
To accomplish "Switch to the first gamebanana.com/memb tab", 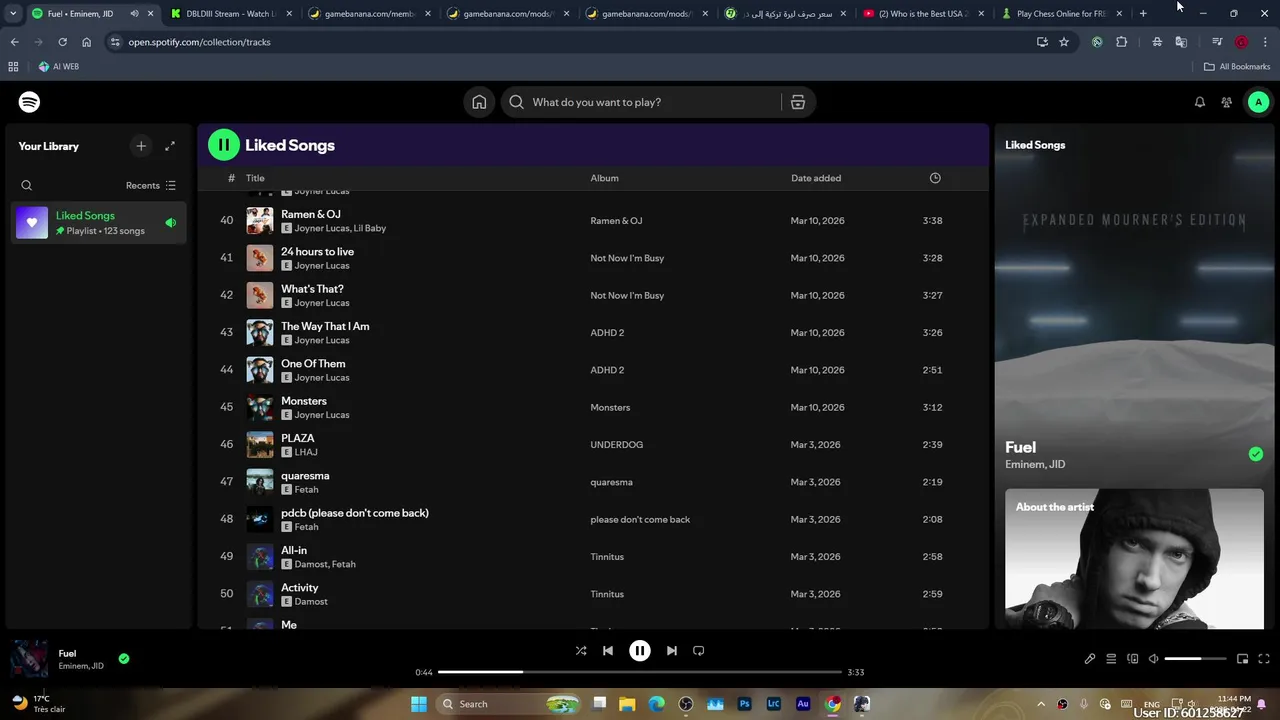I will [x=370, y=14].
